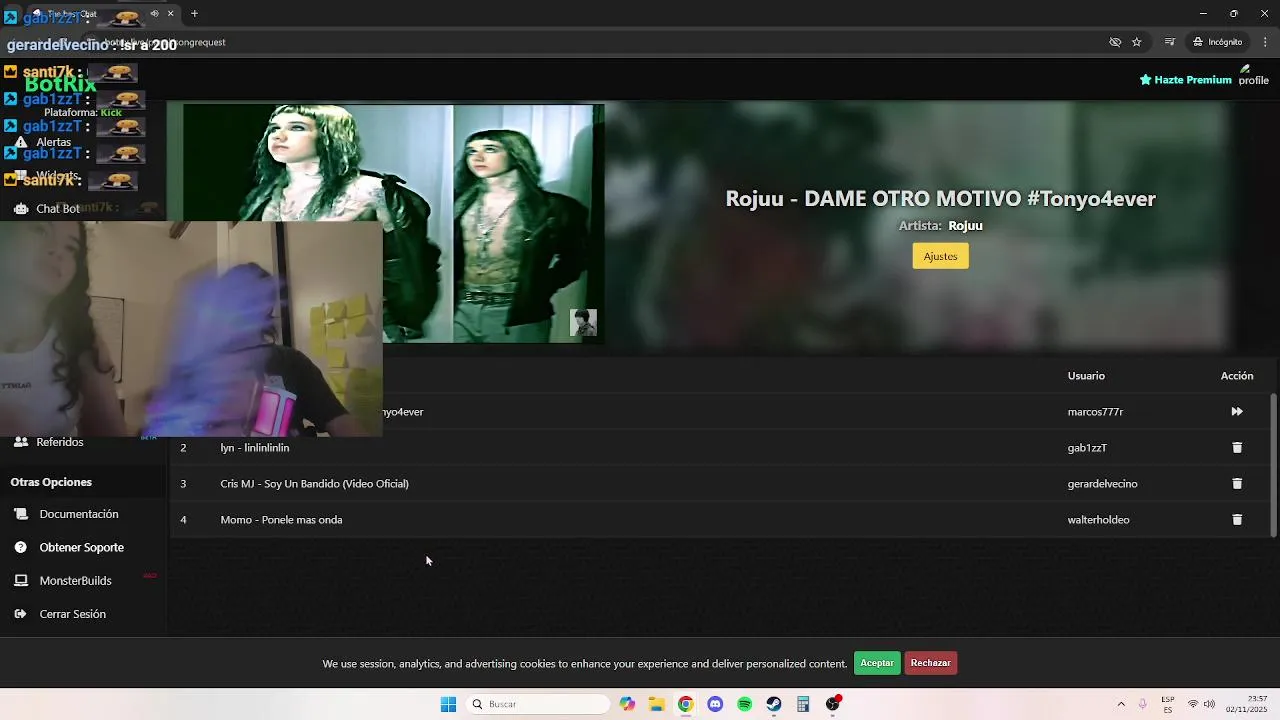The width and height of the screenshot is (1280, 720).
Task: Click Hazte Premium link
Action: [1186, 80]
